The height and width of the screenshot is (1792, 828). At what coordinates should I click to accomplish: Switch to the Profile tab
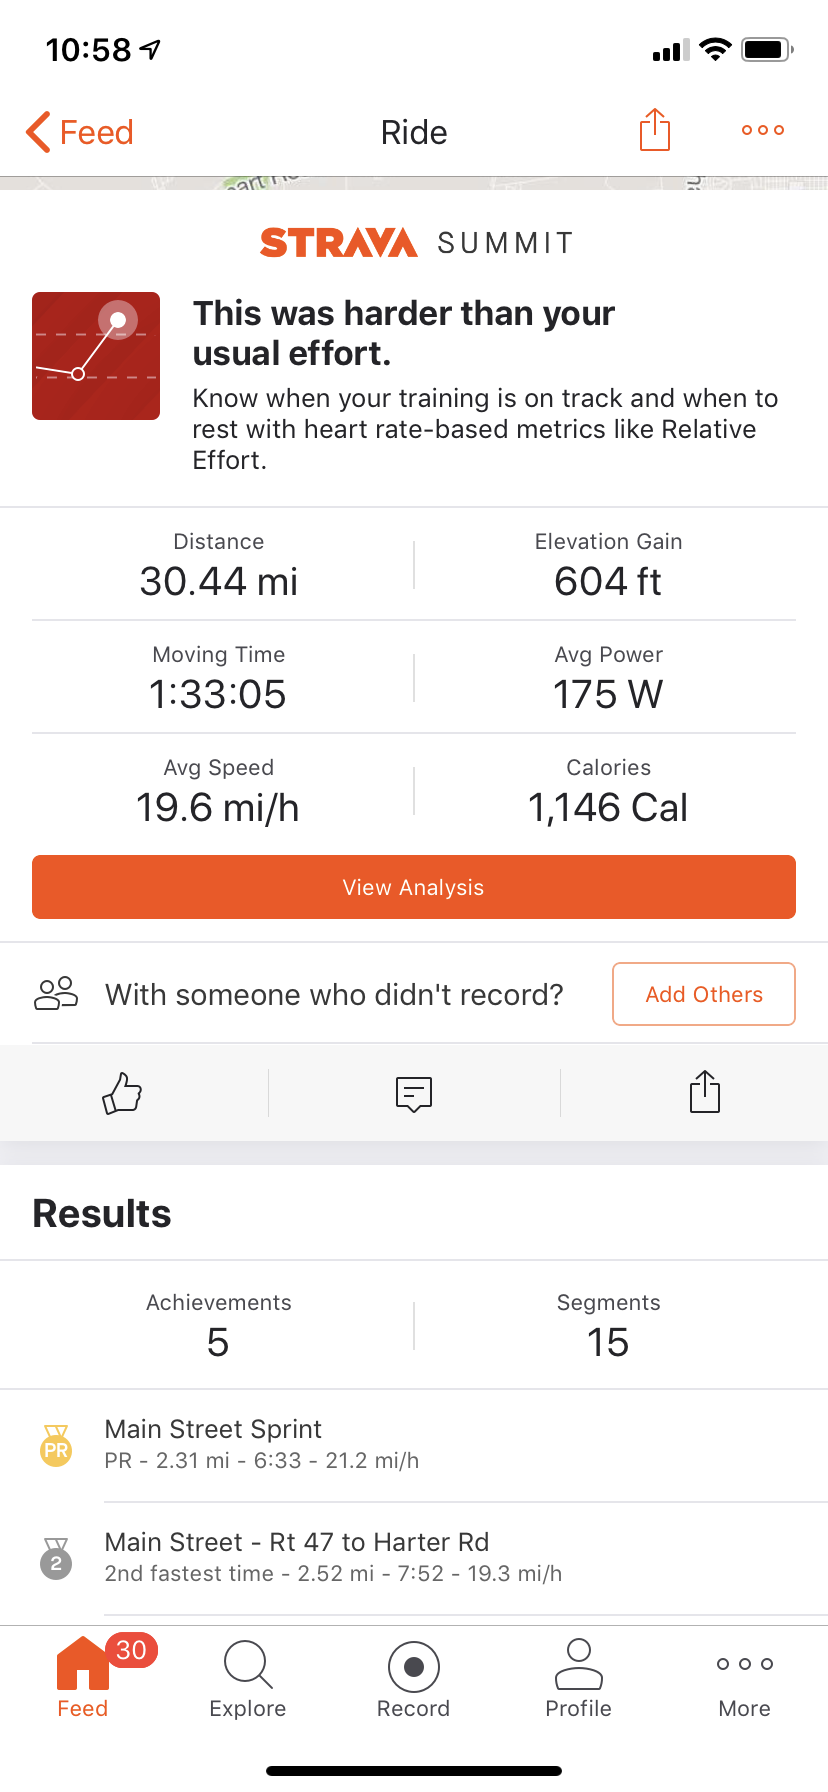(x=578, y=1679)
